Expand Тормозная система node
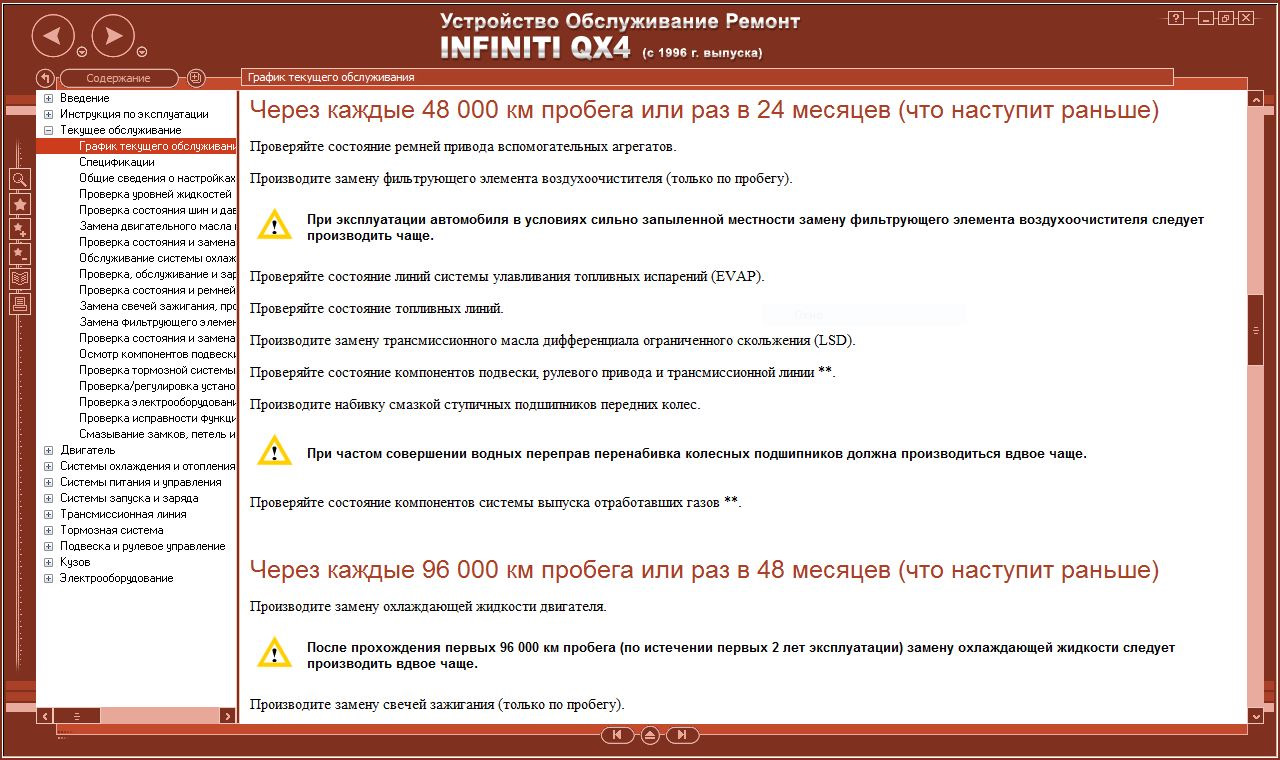The height and width of the screenshot is (760, 1280). (48, 530)
